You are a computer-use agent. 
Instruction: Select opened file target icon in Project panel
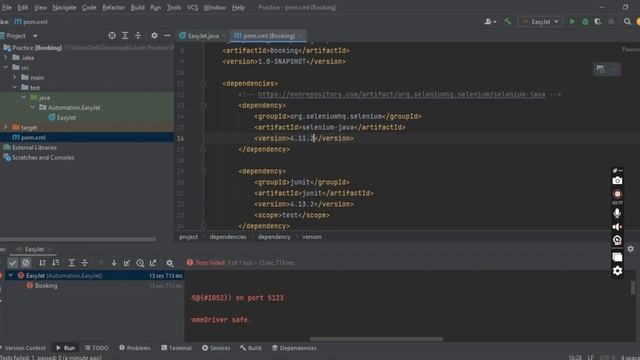[x=112, y=36]
